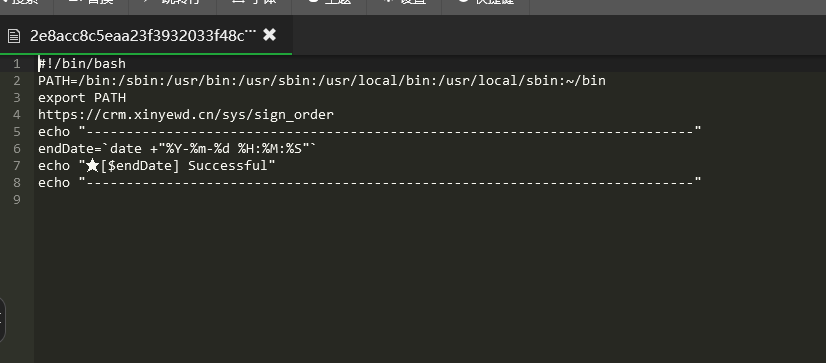Close the 2e8acc8c5eaa23f3932033f48c file tab
826x363 pixels.
point(269,35)
